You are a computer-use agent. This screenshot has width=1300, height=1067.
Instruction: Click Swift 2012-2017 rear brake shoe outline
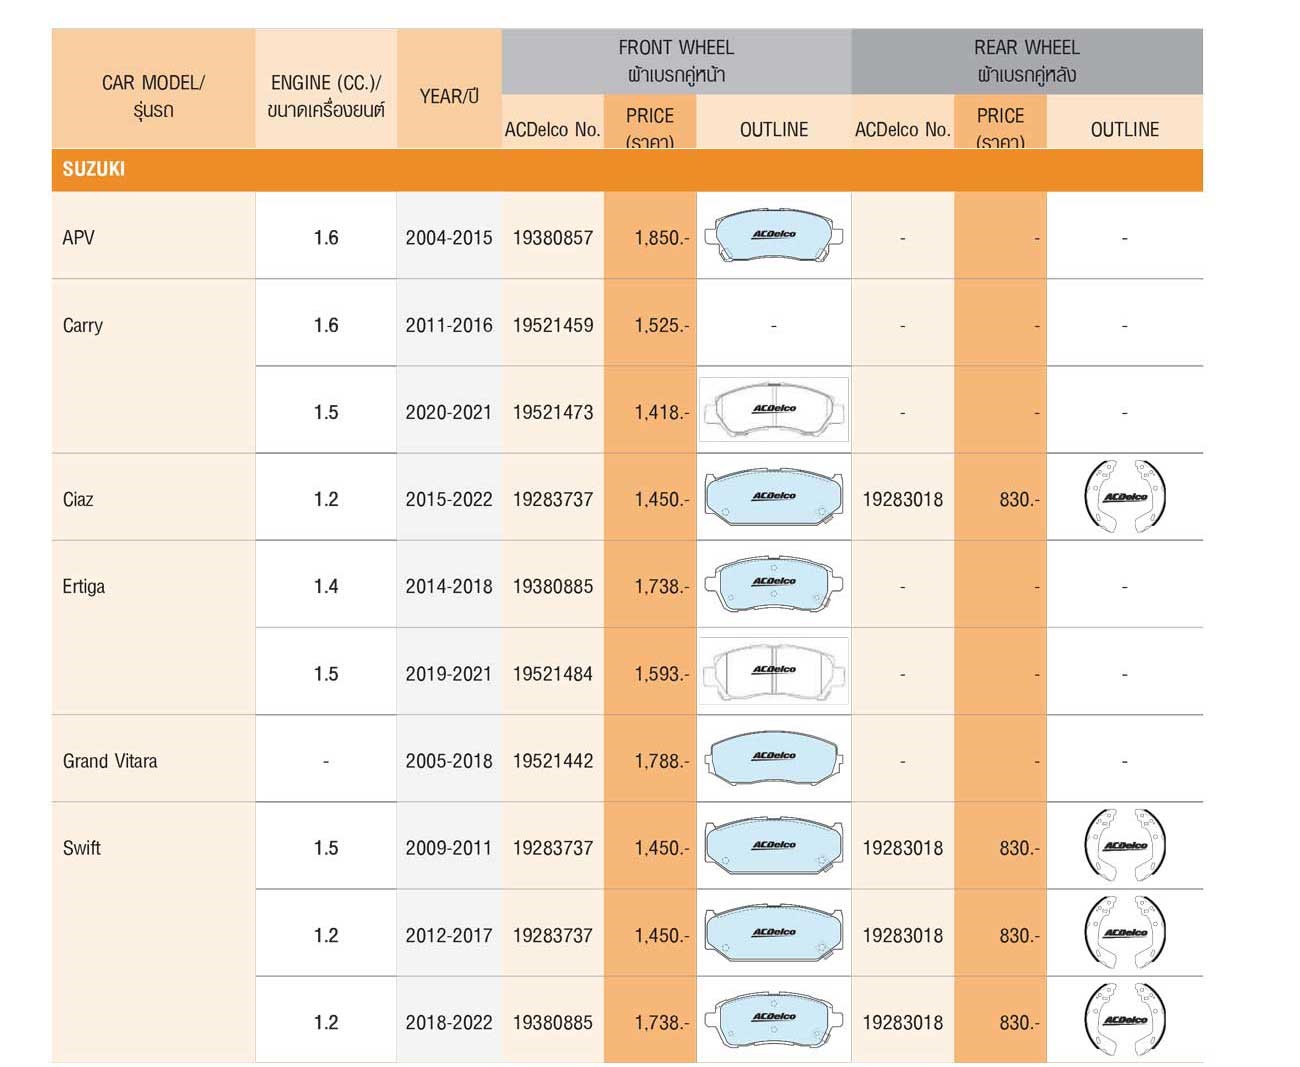coord(1125,932)
